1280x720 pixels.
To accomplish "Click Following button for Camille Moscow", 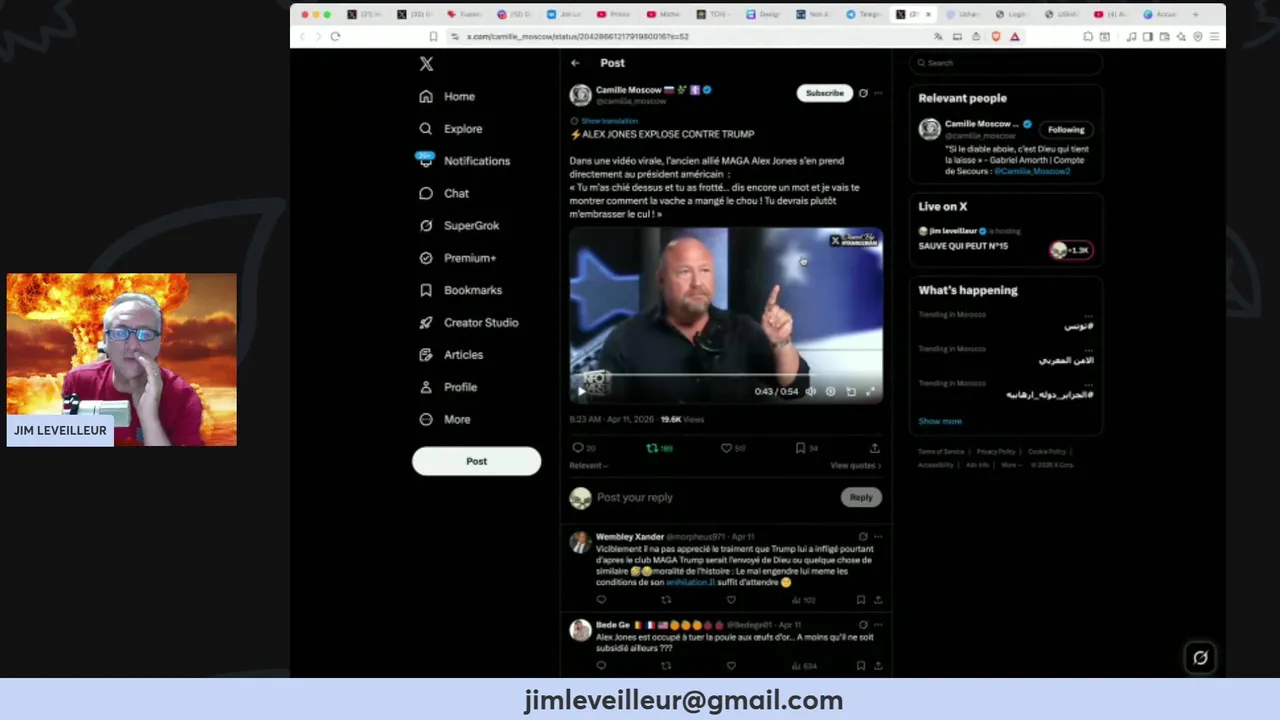I will 1066,130.
